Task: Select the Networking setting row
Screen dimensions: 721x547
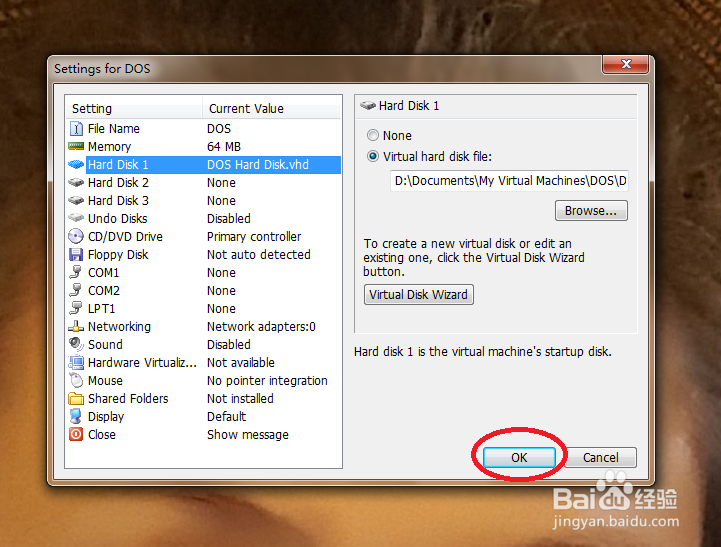Action: pos(204,326)
